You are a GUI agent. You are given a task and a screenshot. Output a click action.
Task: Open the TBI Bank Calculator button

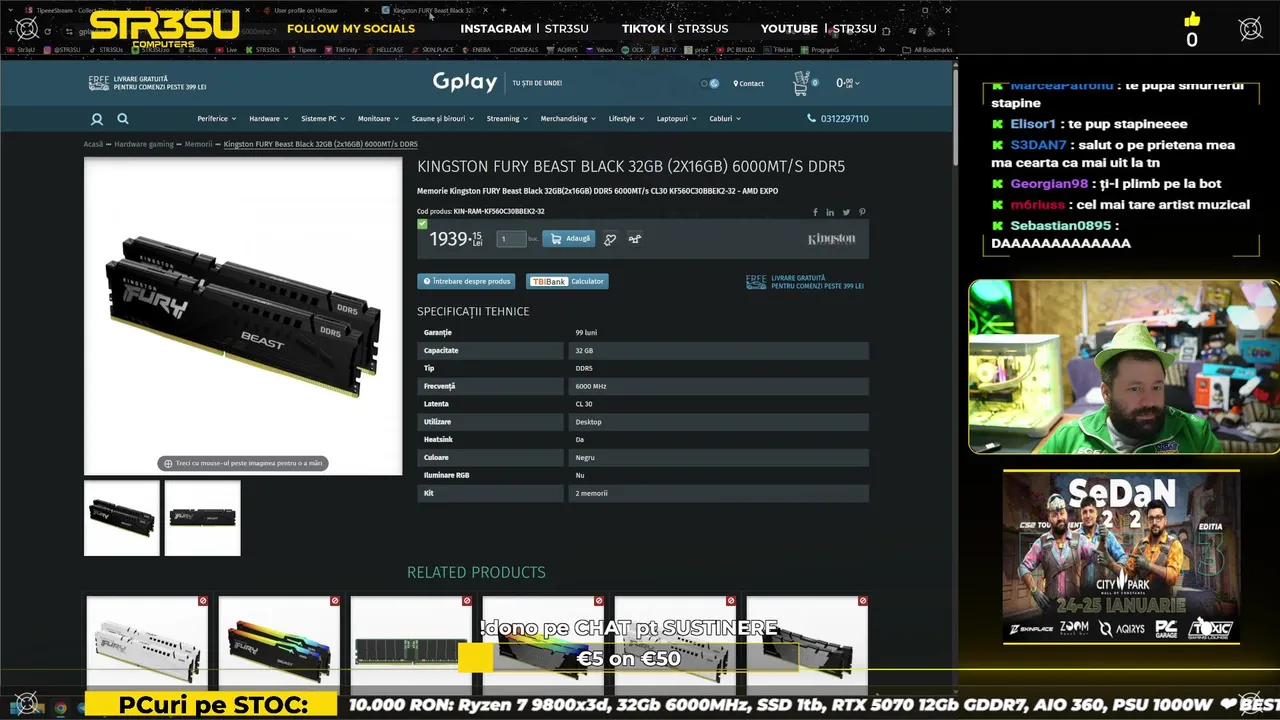point(567,282)
